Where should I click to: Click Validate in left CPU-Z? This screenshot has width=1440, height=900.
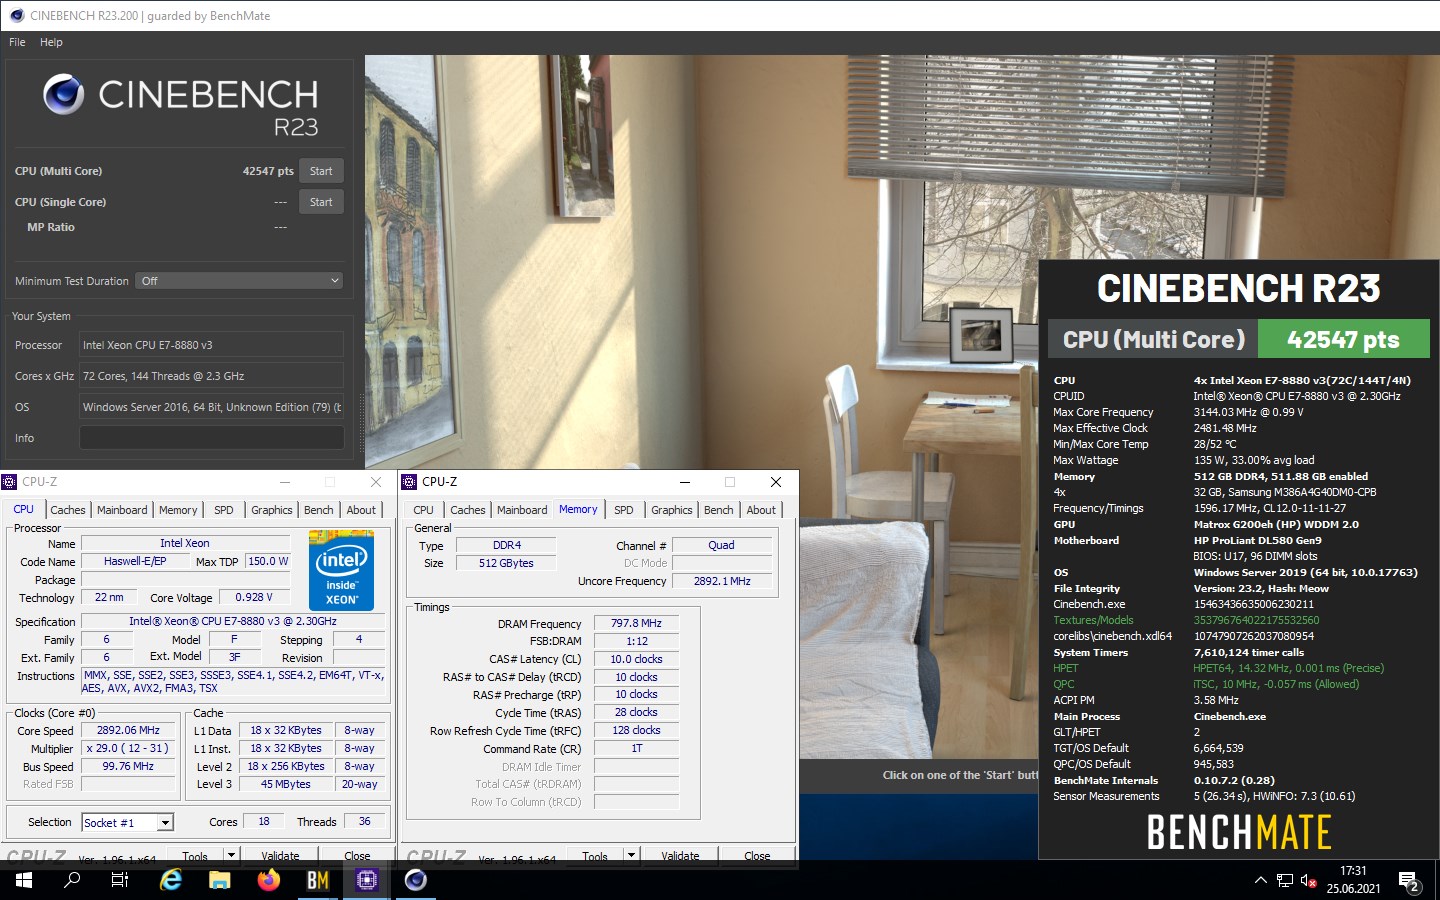coord(280,856)
